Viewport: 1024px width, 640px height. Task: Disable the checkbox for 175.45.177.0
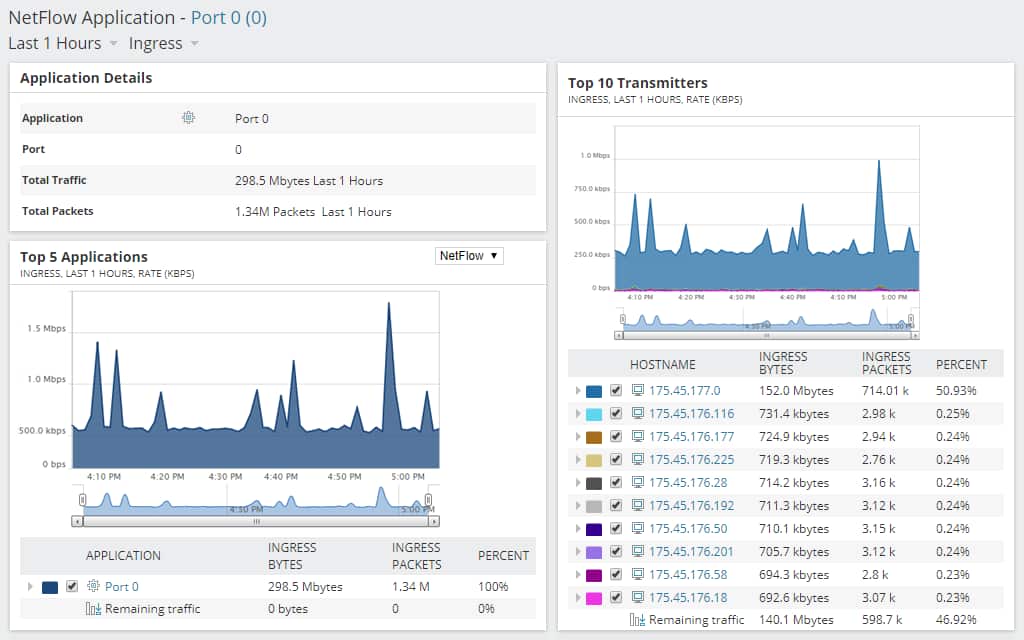(x=617, y=390)
